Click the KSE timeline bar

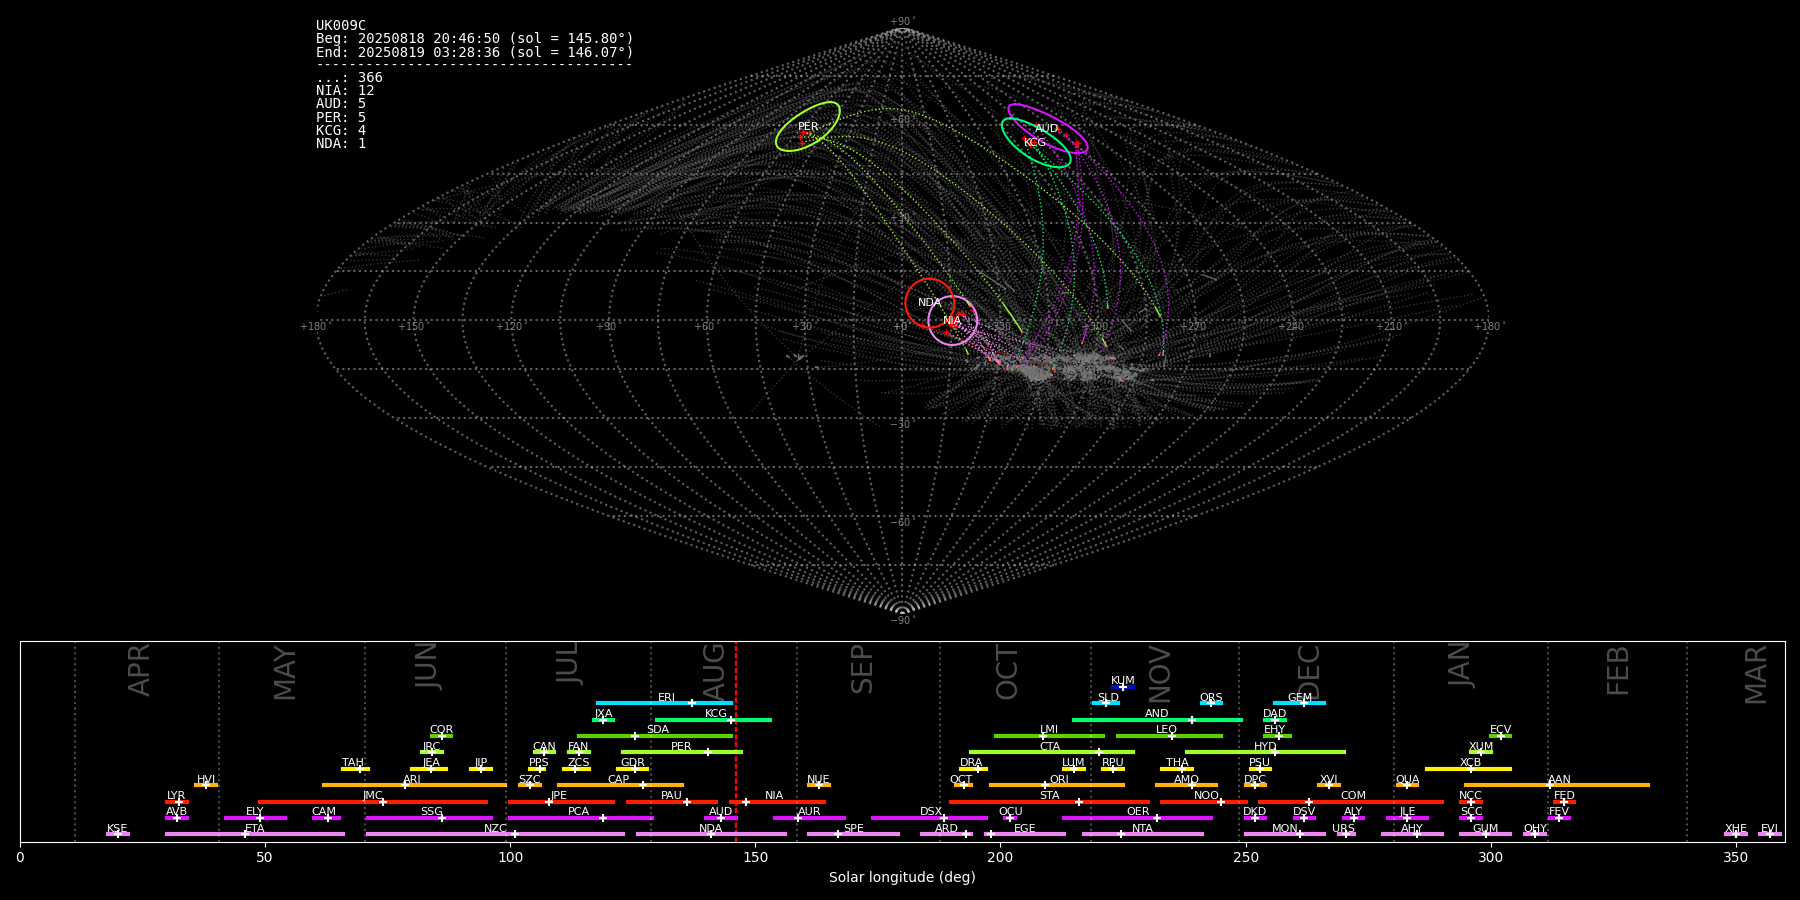coord(117,834)
